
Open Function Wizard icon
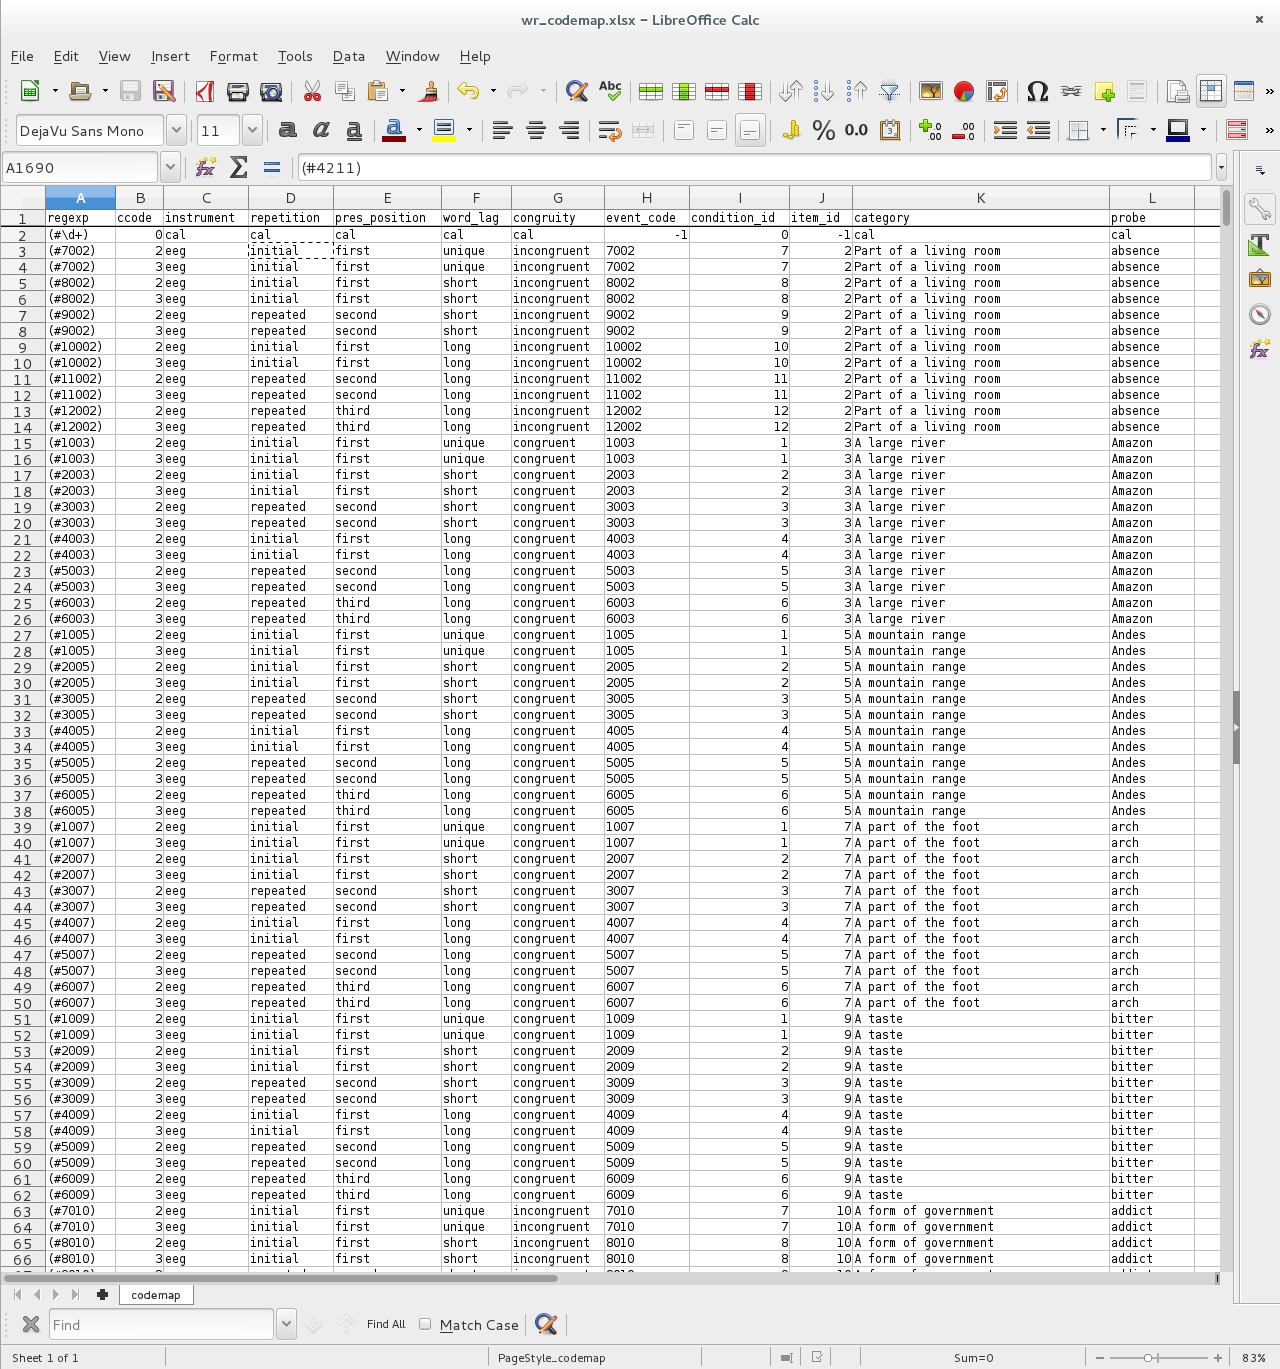coord(206,167)
